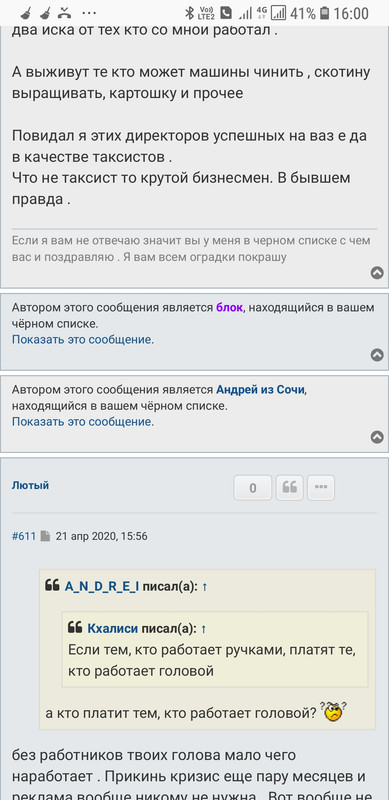The width and height of the screenshot is (389, 800).
Task: Open A_N_D_R_E_I quoted author profile
Action: click(102, 587)
